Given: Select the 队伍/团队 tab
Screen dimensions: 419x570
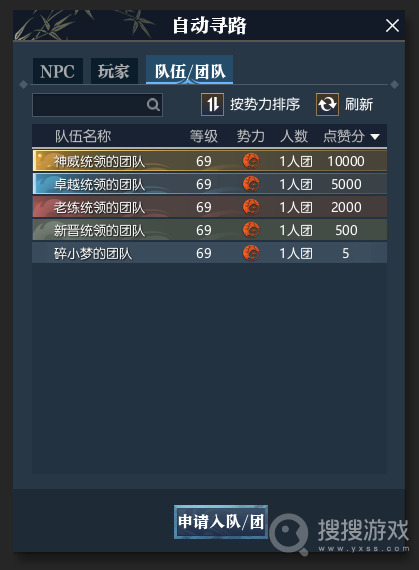Looking at the screenshot, I should pos(189,70).
